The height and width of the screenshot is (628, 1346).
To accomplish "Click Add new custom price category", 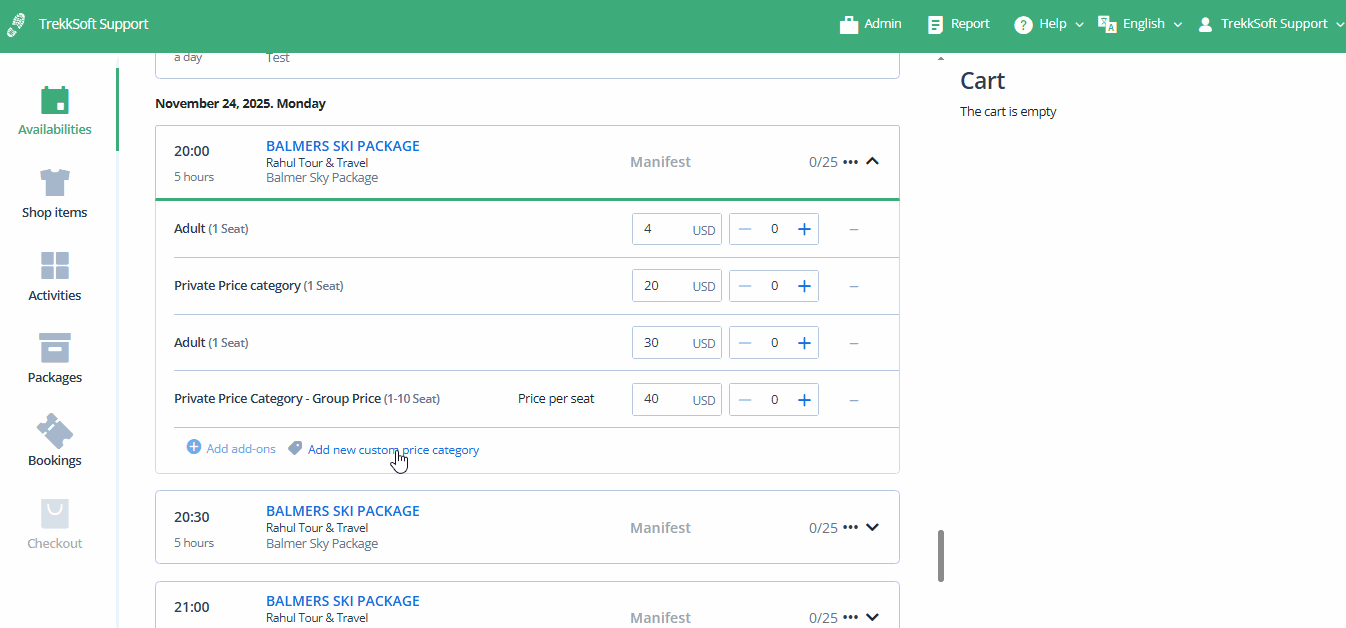I will tap(393, 450).
